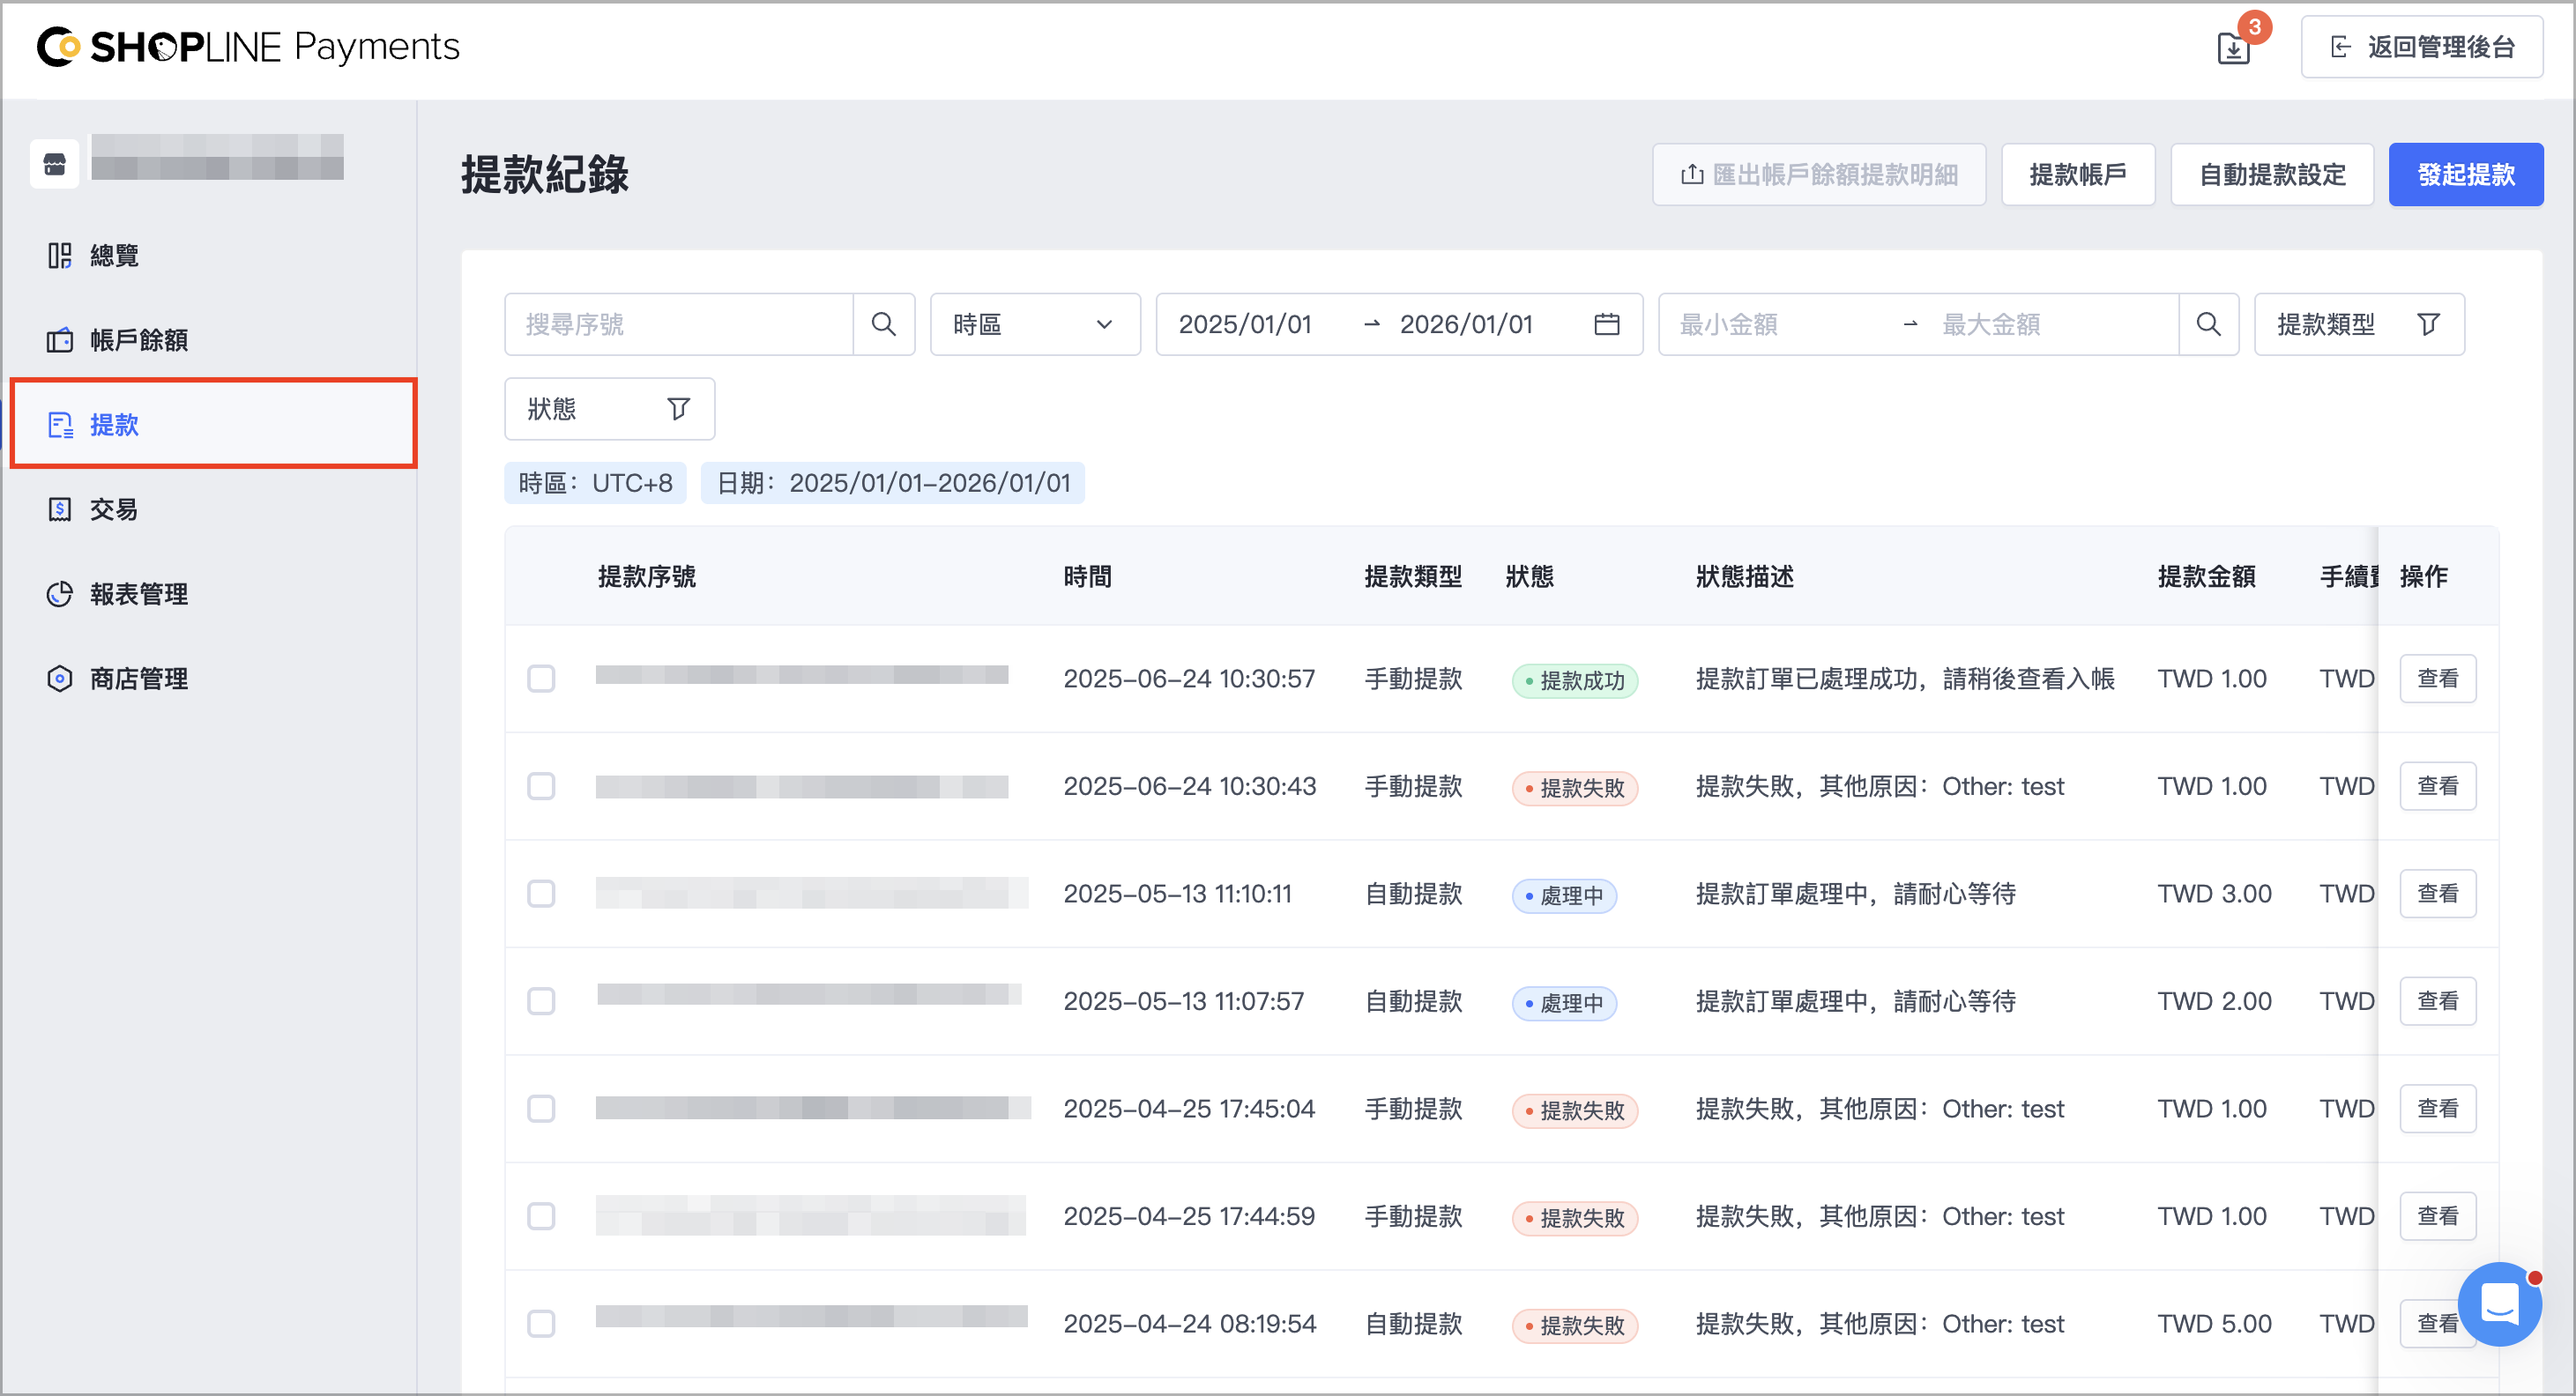Open the 提款類型 filter dropdown

pyautogui.click(x=2358, y=324)
